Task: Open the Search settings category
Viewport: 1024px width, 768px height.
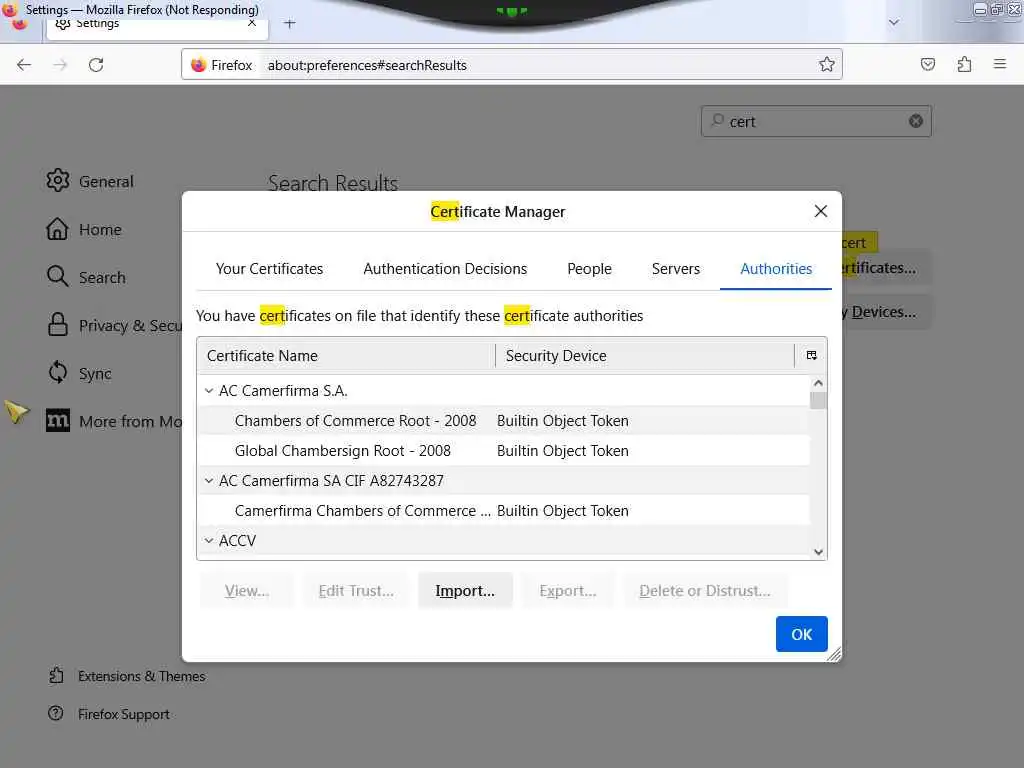Action: 86,277
